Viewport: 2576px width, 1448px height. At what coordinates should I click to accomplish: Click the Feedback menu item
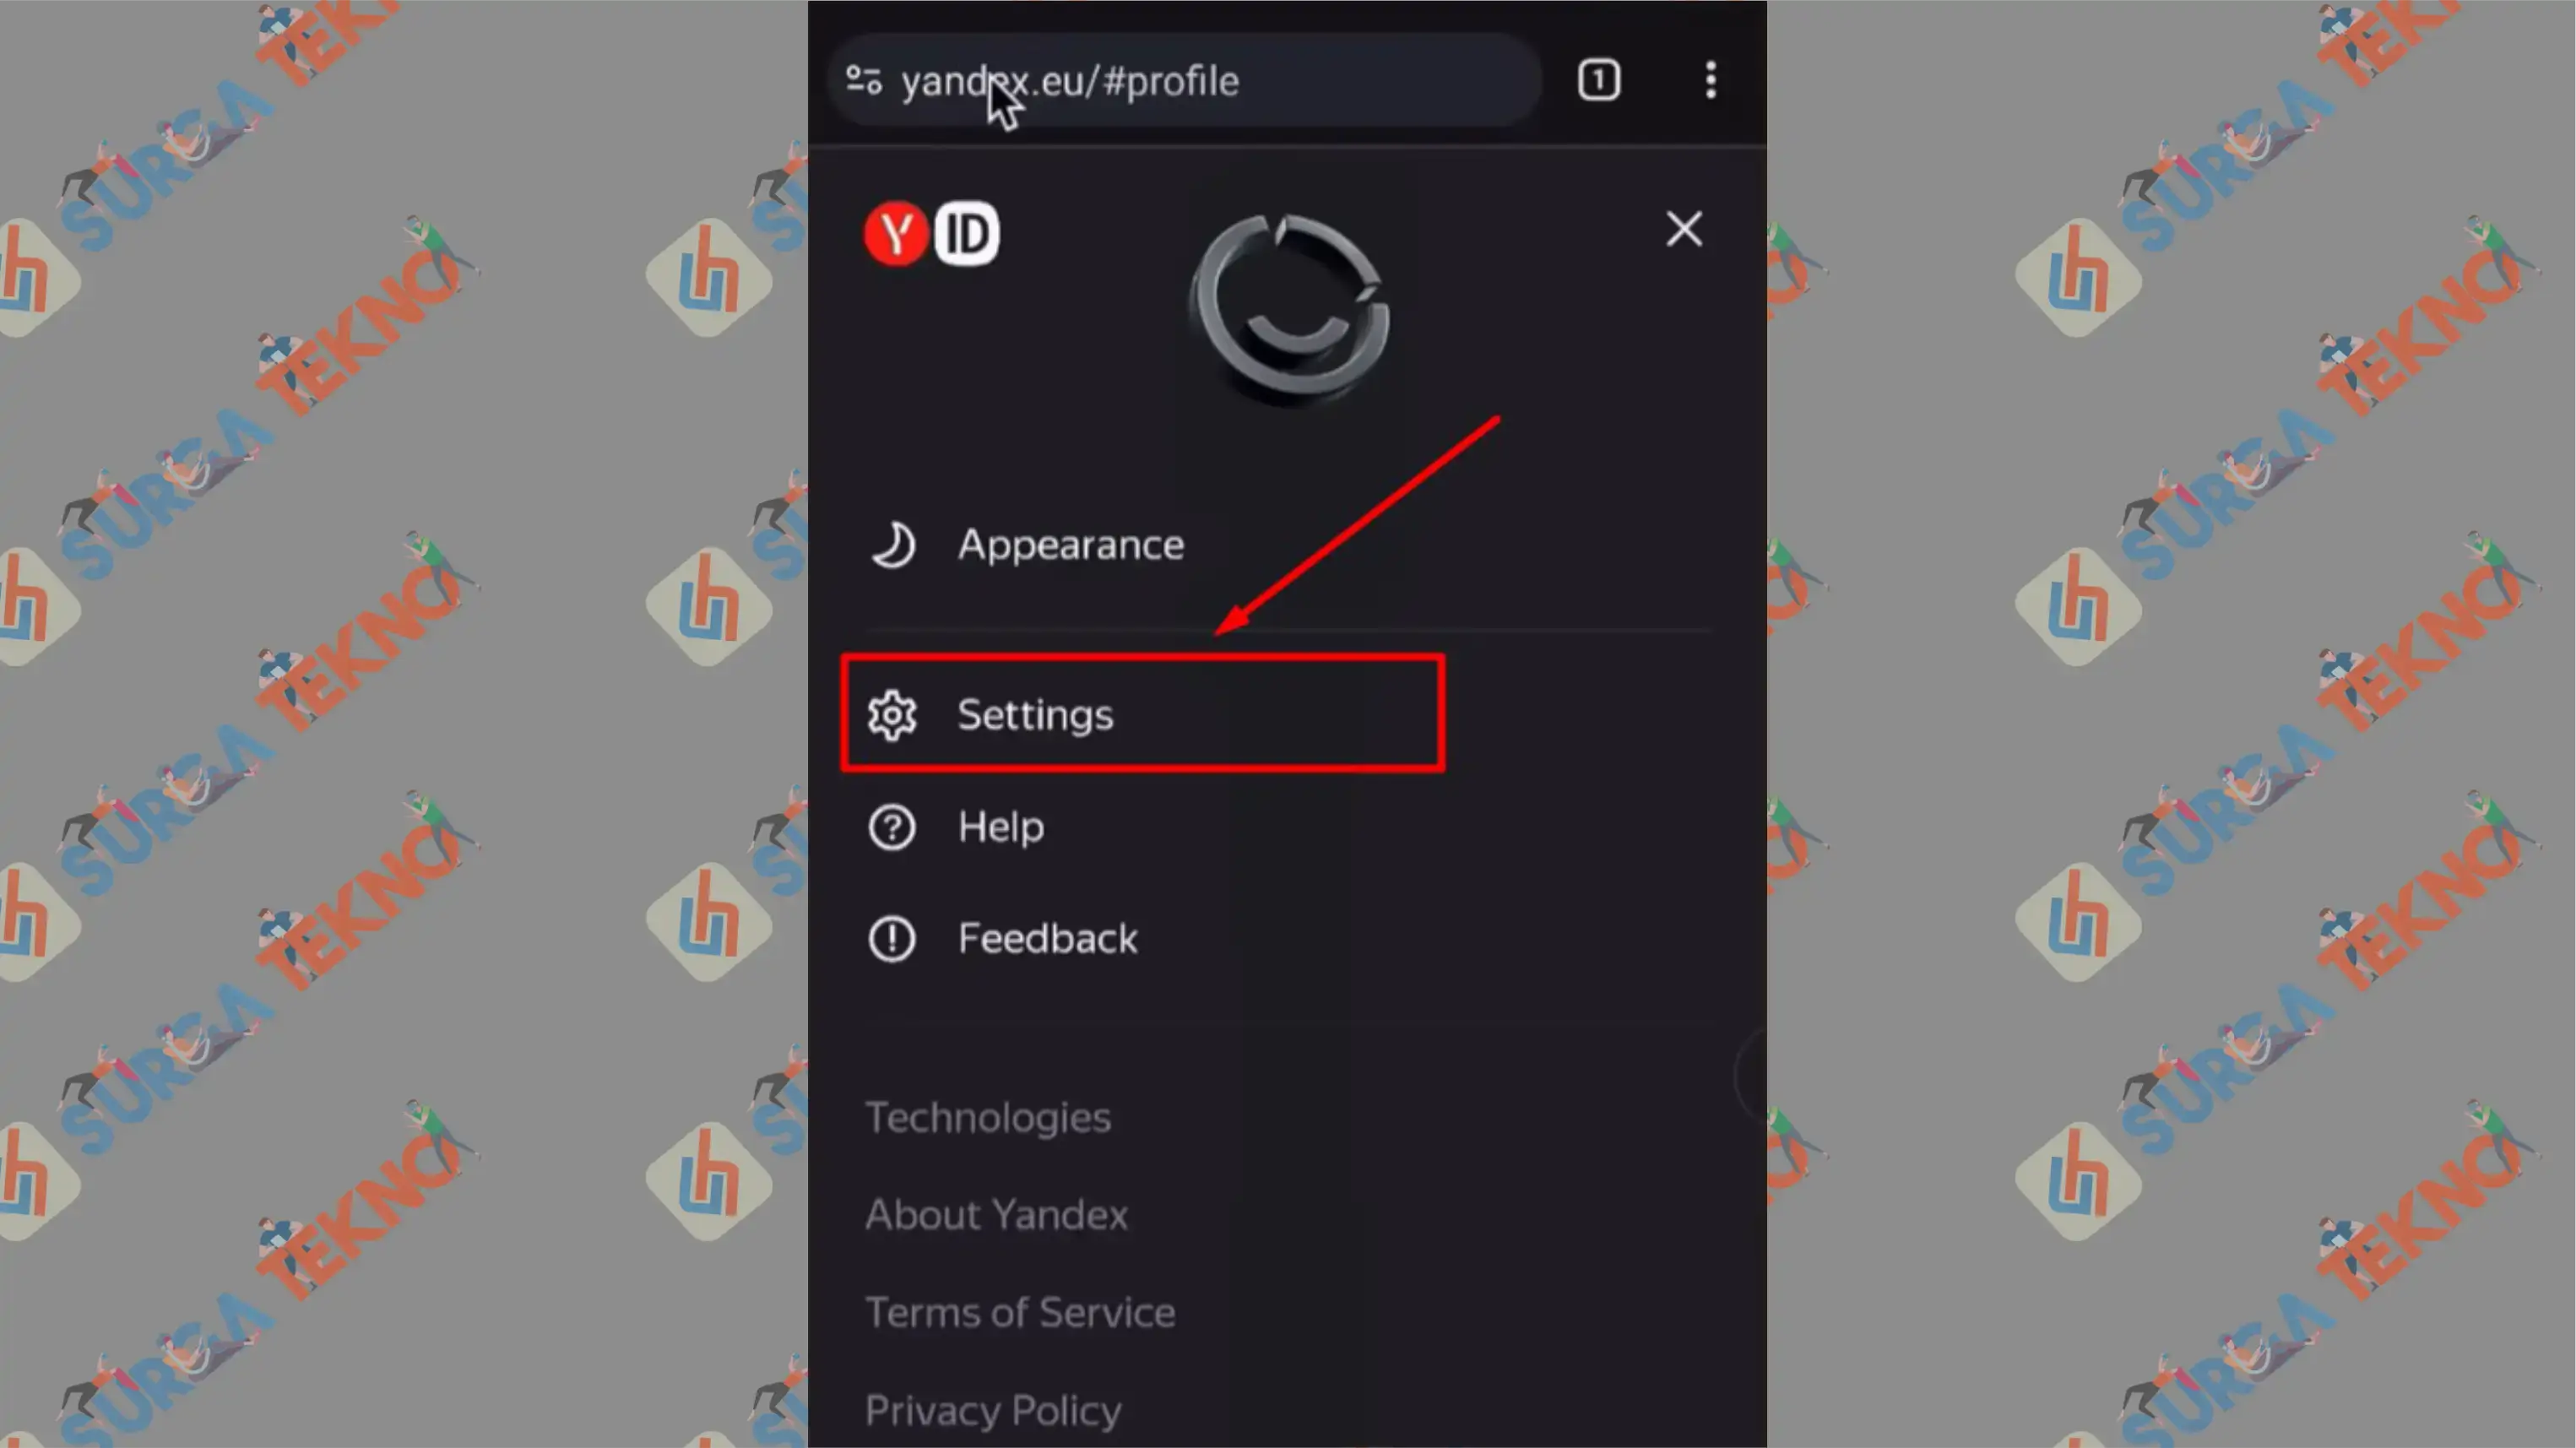pos(1045,938)
